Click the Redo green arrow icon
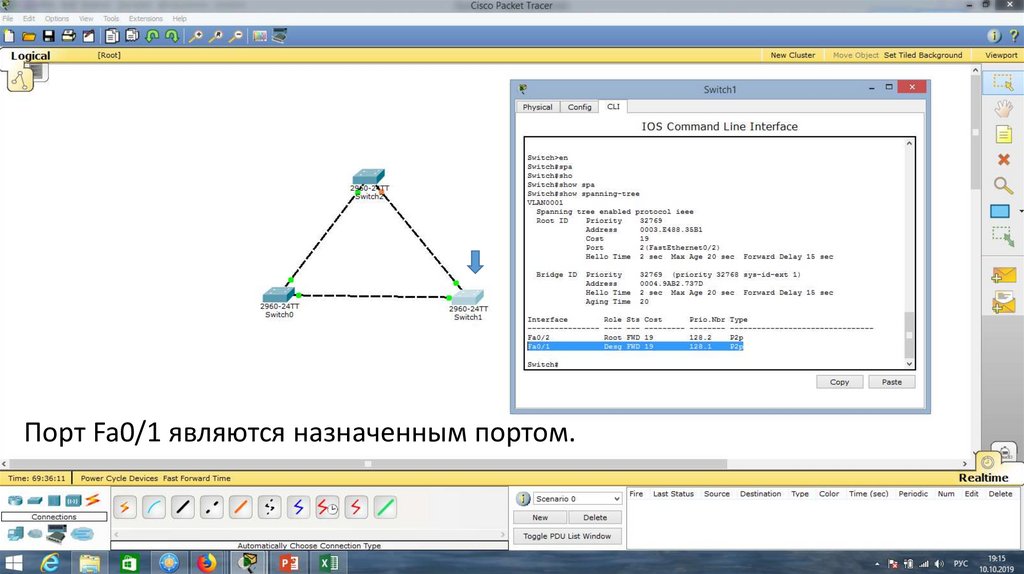The width and height of the screenshot is (1024, 574). pyautogui.click(x=172, y=36)
